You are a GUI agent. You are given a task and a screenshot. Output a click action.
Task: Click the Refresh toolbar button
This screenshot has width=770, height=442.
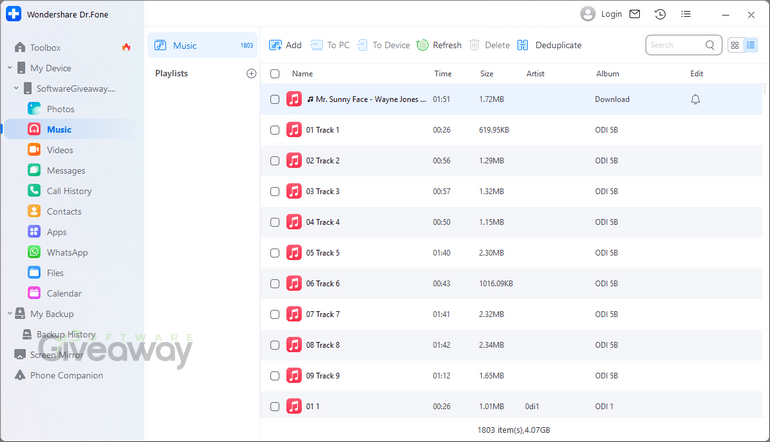[439, 45]
